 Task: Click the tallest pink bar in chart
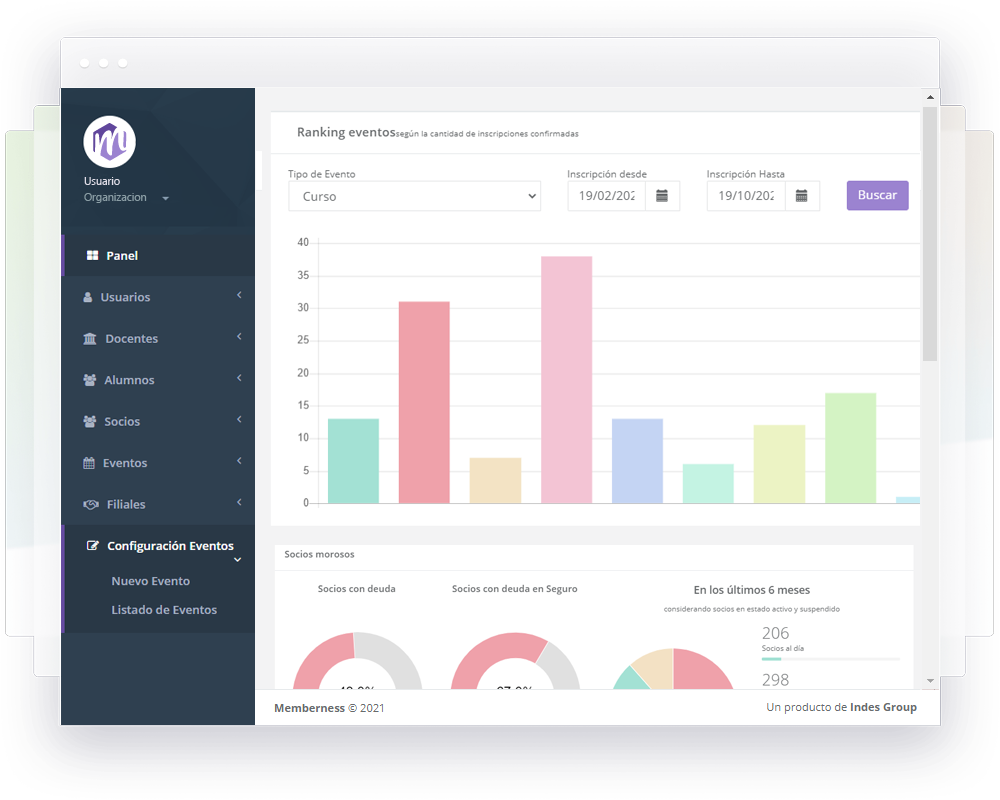click(566, 380)
